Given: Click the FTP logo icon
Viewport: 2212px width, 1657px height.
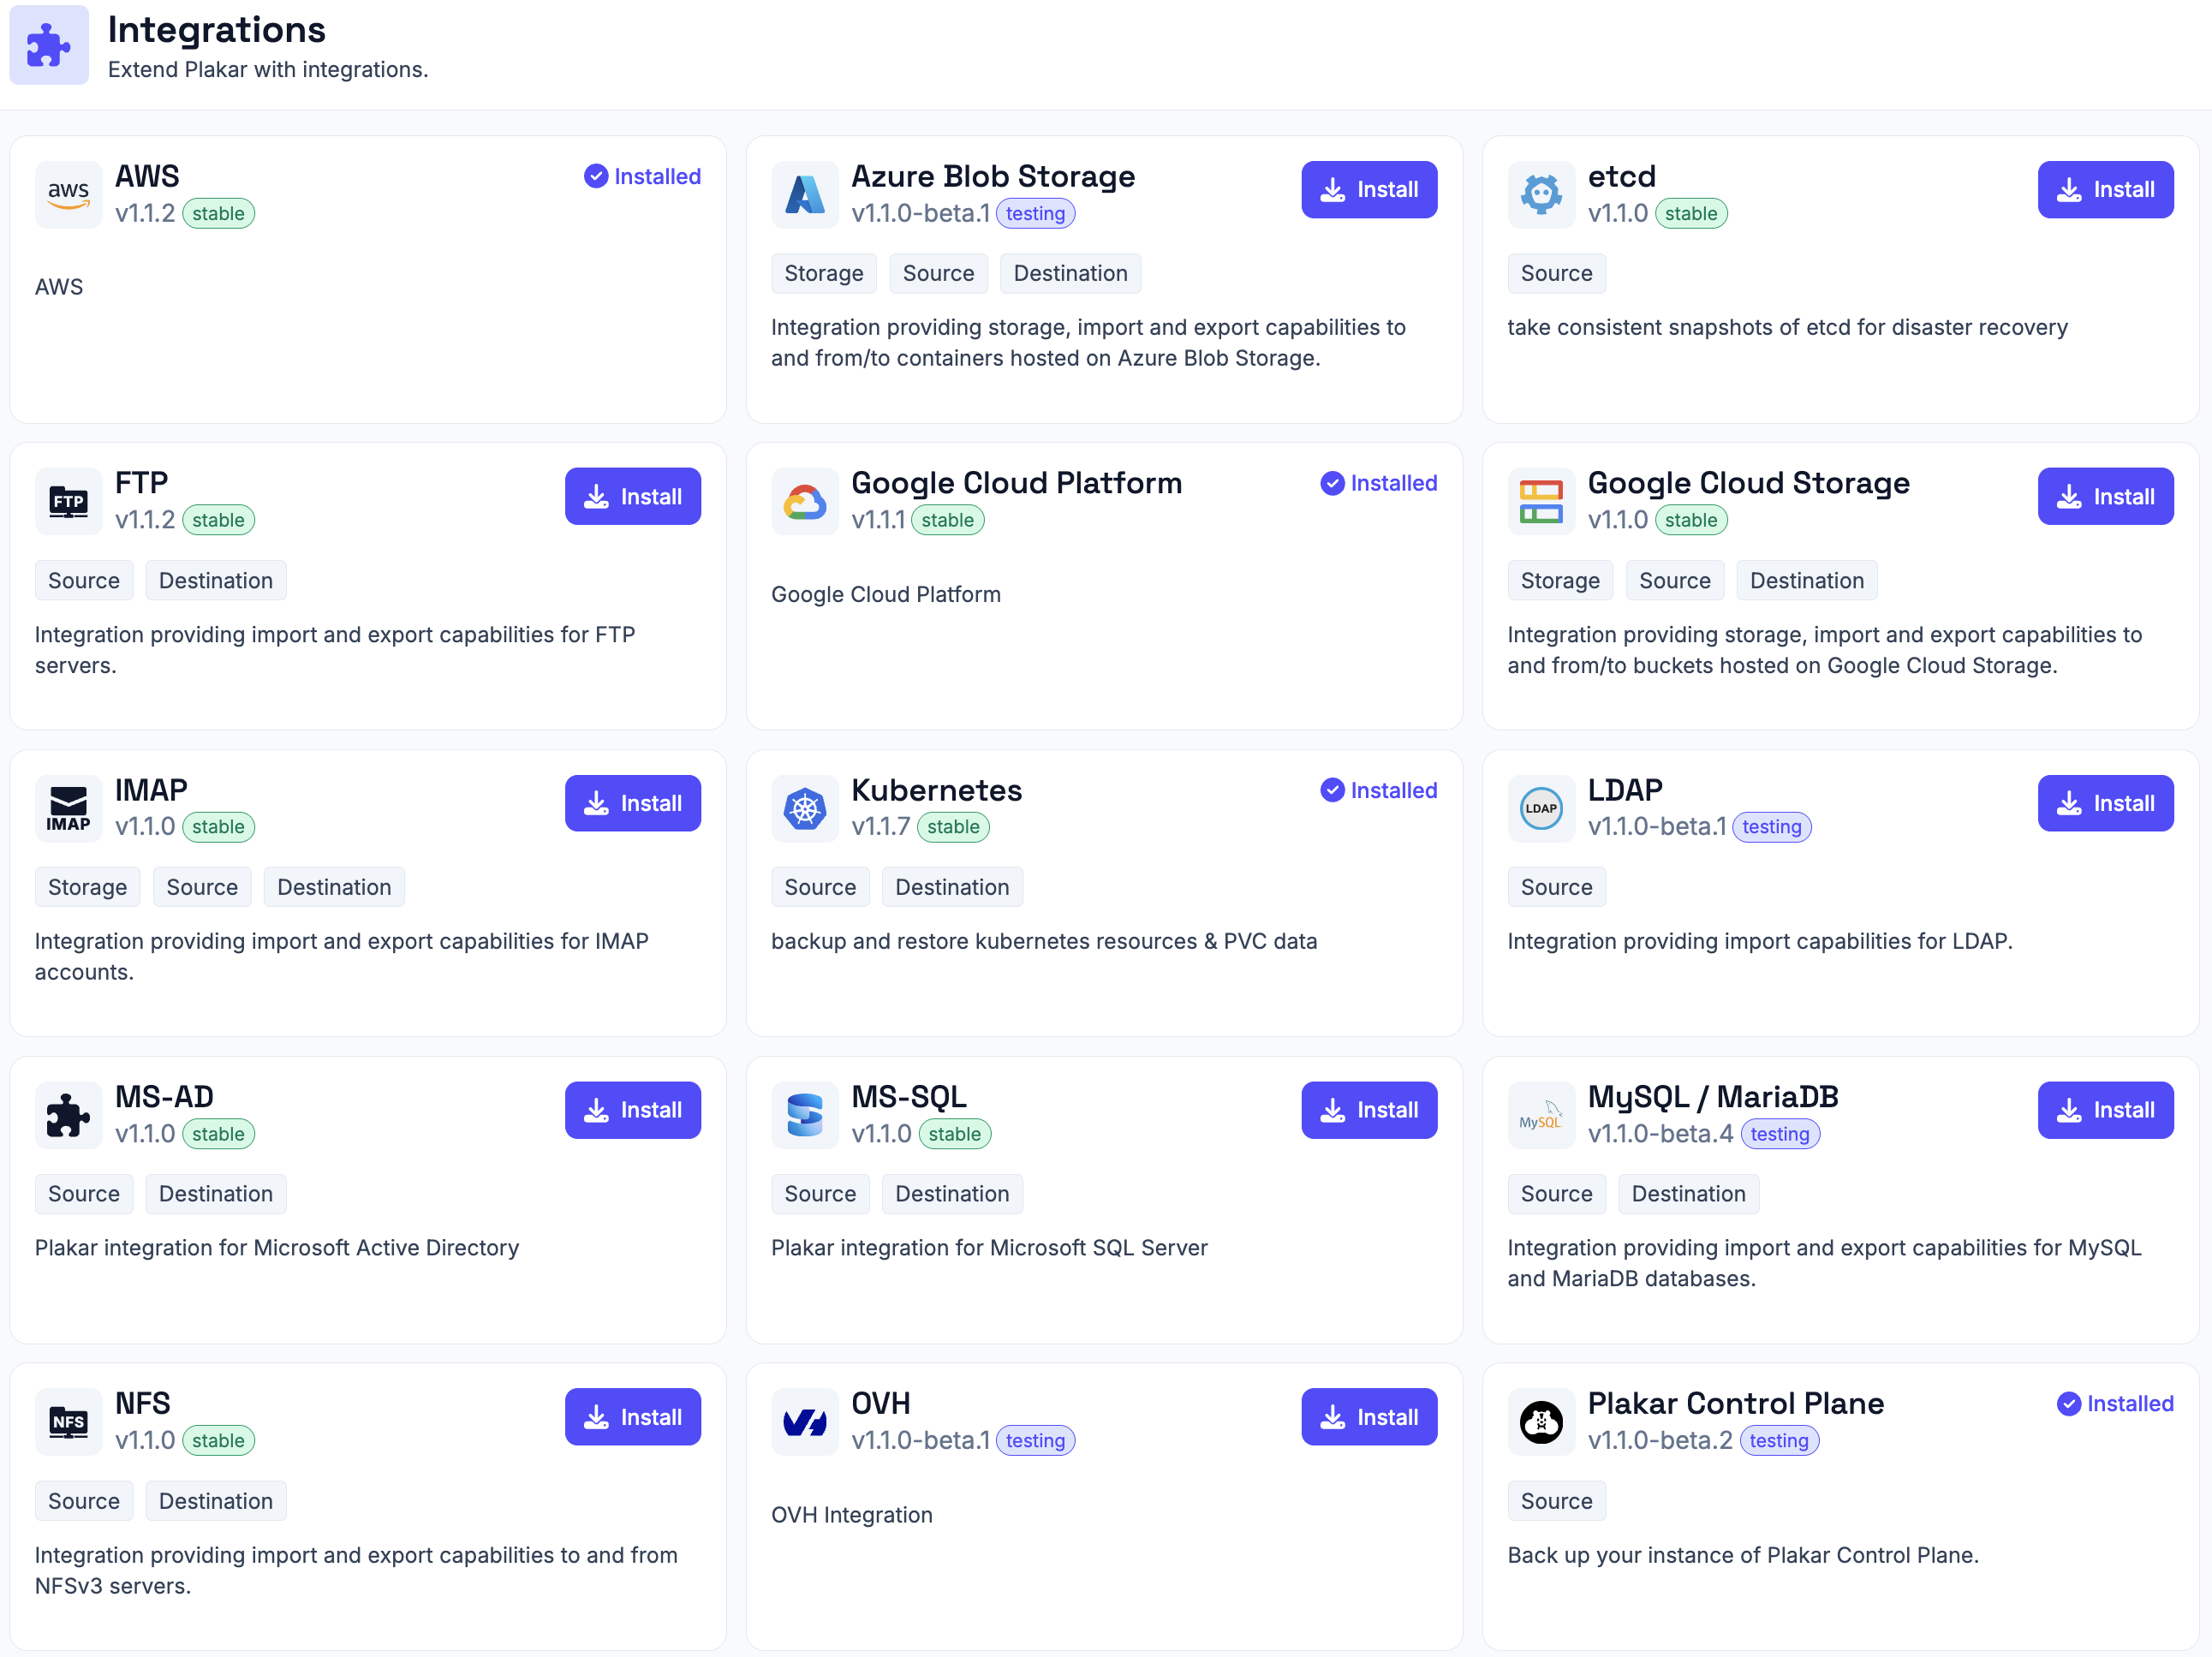Looking at the screenshot, I should point(68,501).
